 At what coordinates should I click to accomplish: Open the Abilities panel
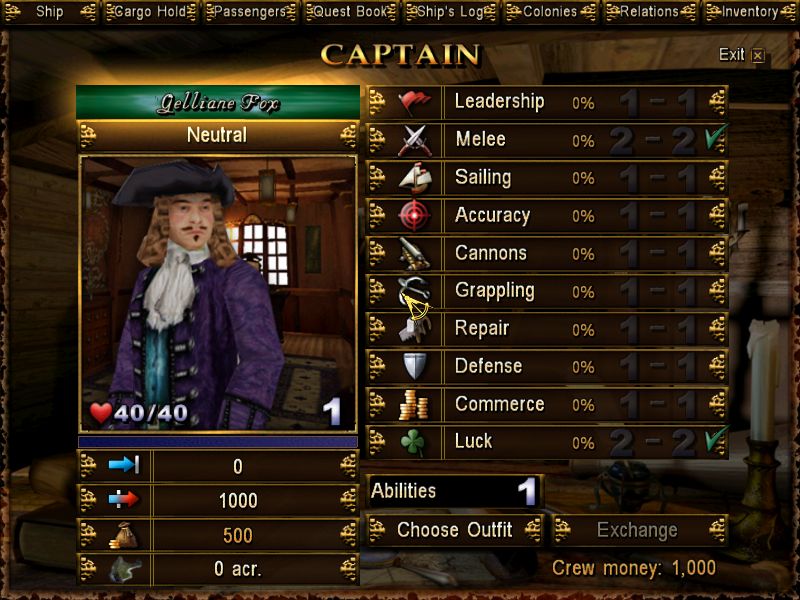(454, 491)
